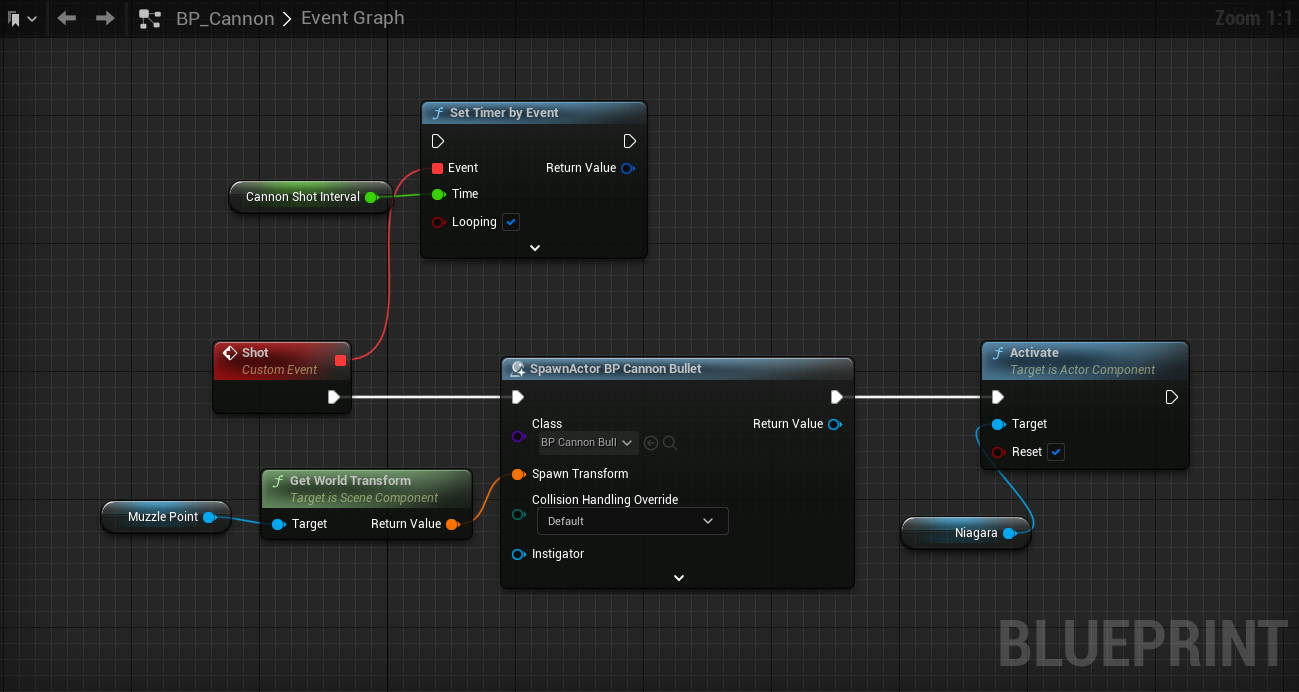Viewport: 1299px width, 692px height.
Task: Click Set Timer input execution pin
Action: point(438,141)
